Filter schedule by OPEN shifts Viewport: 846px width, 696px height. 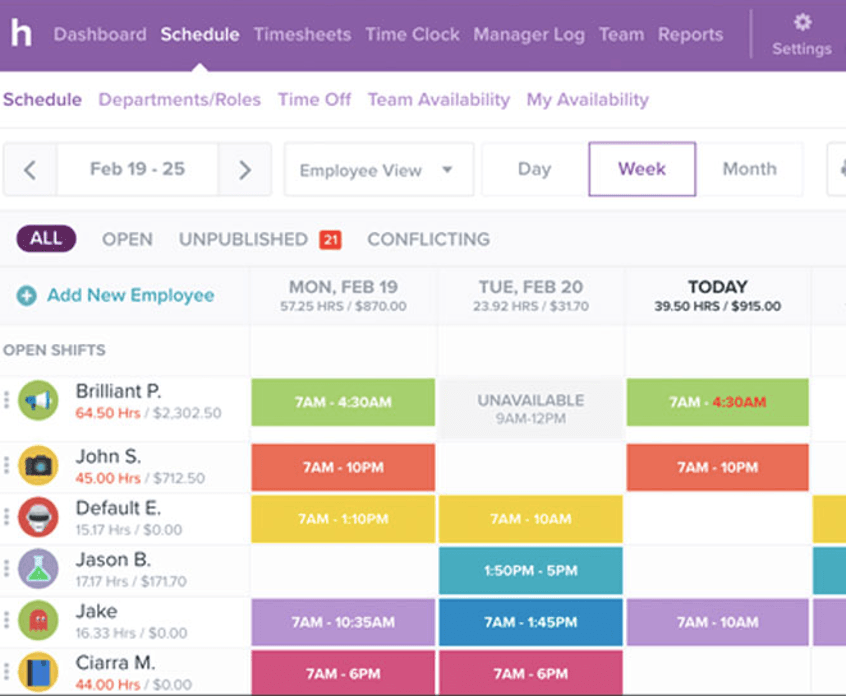coord(128,239)
